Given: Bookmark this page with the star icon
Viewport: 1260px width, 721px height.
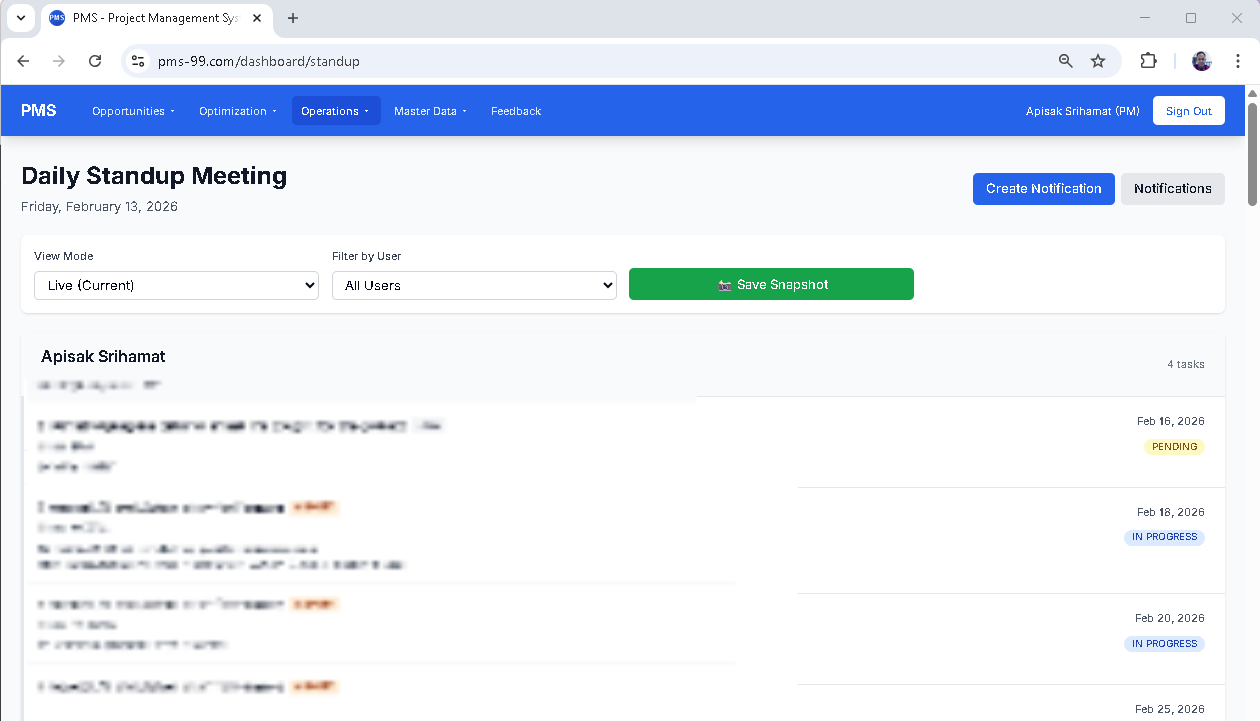Looking at the screenshot, I should [x=1098, y=61].
